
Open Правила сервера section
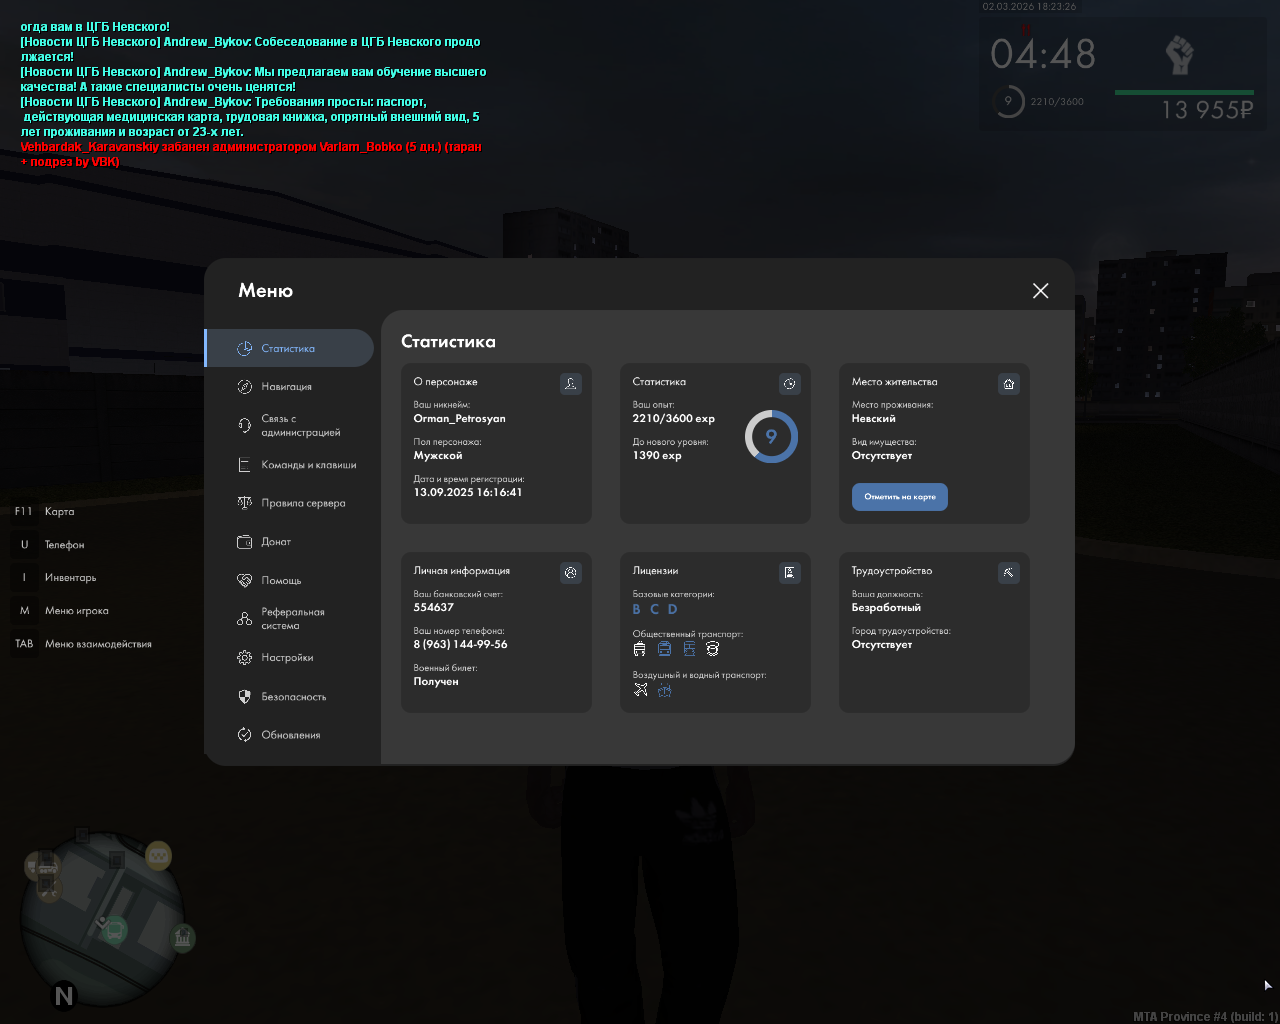point(302,503)
